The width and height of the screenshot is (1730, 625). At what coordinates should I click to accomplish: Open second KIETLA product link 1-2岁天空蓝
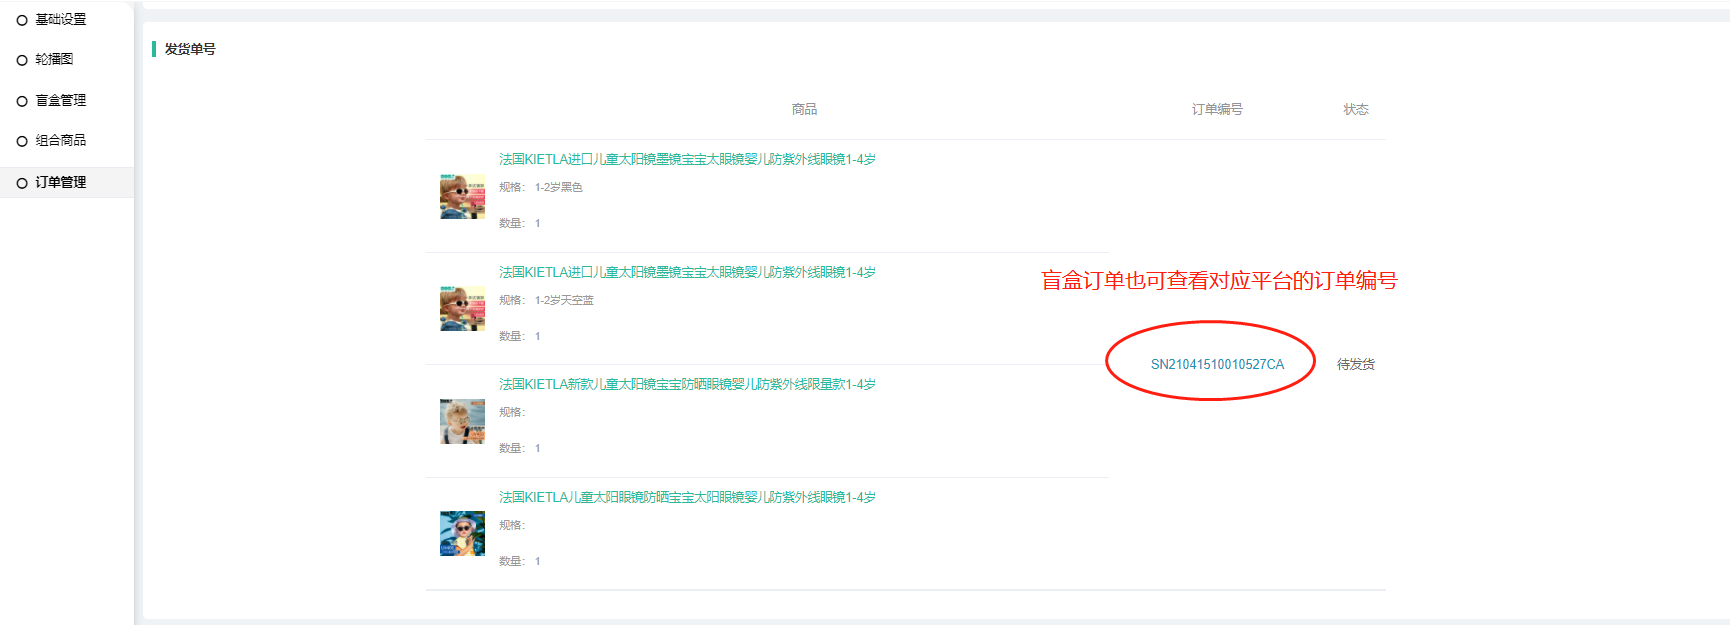click(687, 273)
